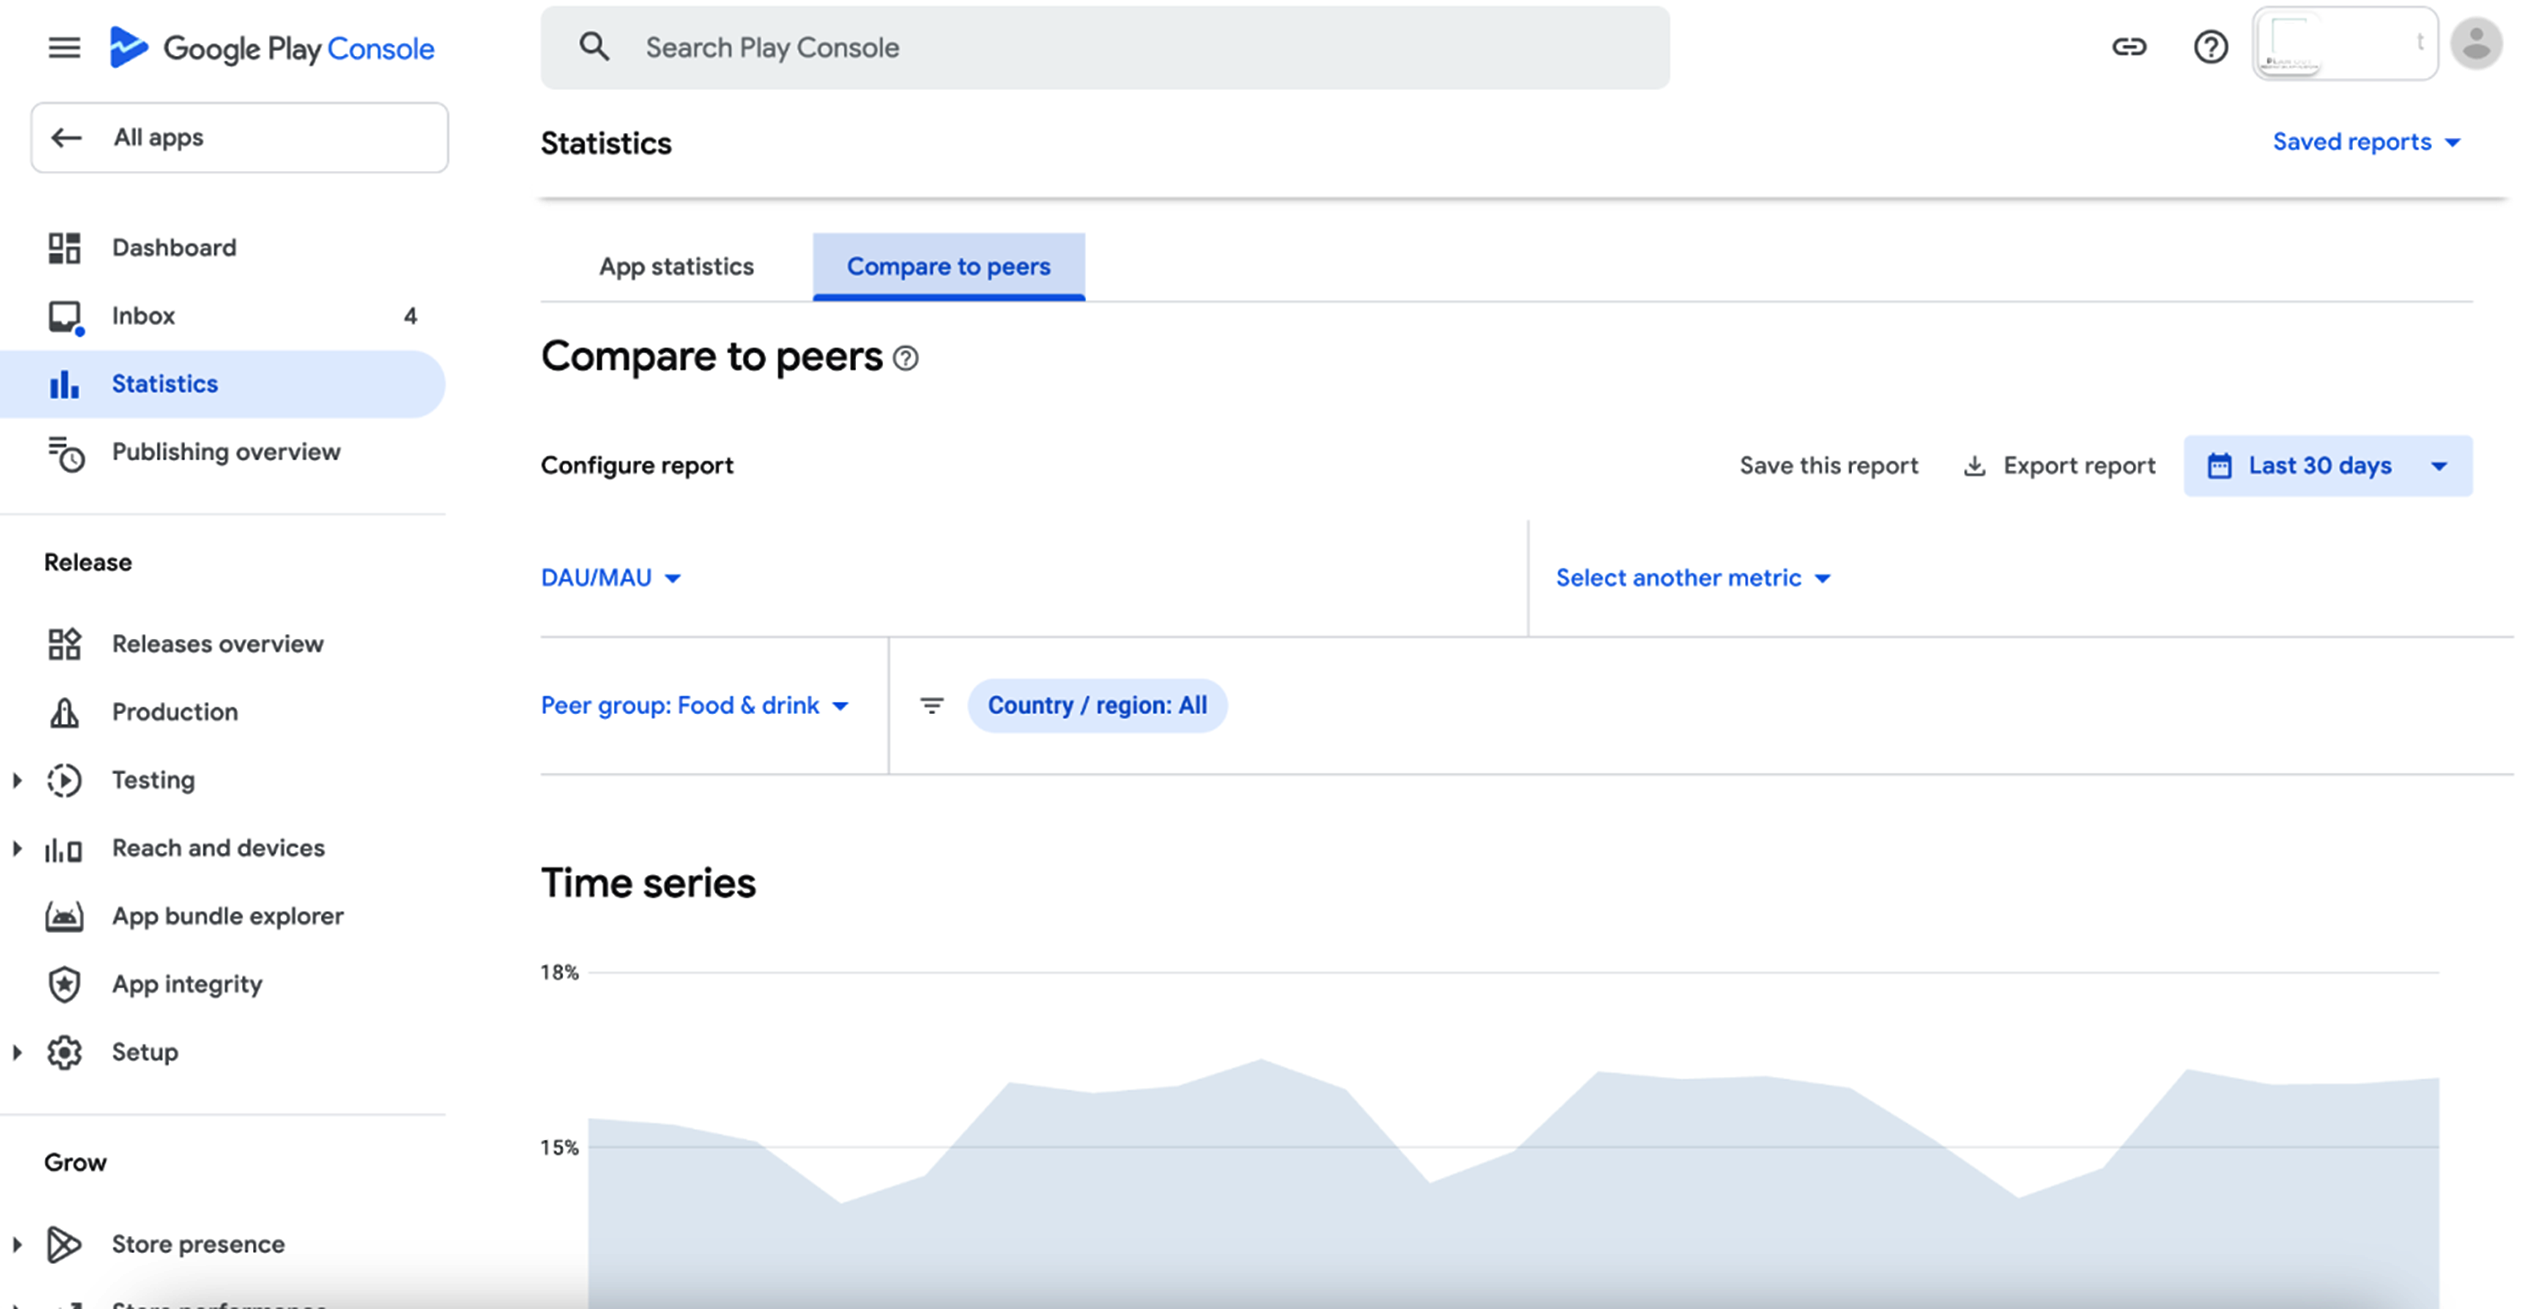This screenshot has height=1309, width=2521.
Task: Open the hamburger navigation menu
Action: tap(64, 47)
